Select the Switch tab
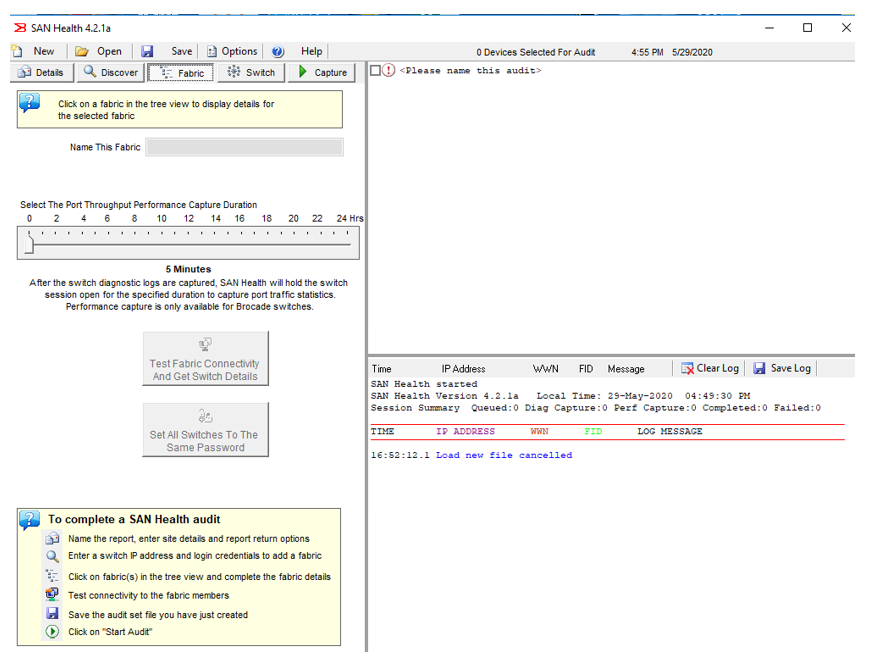Image resolution: width=879 pixels, height=665 pixels. pyautogui.click(x=250, y=72)
